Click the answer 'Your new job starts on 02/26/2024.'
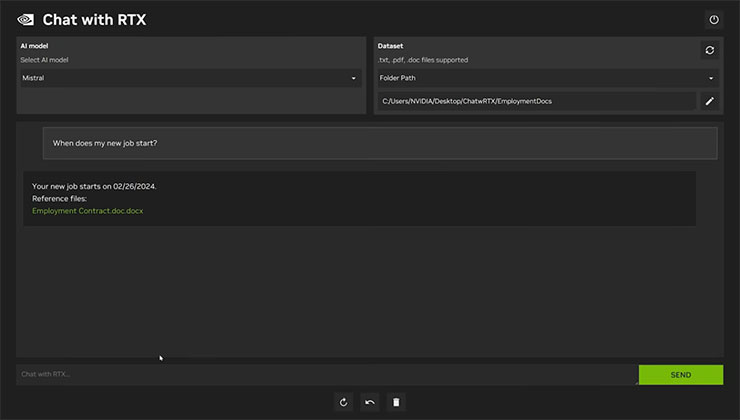This screenshot has height=420, width=740. [94, 186]
